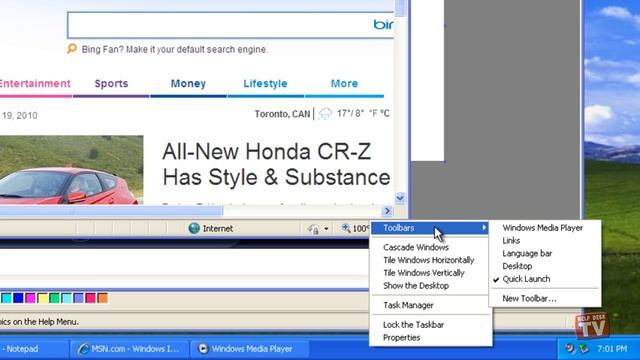Click the Paint status bar help text
The image size is (640, 360).
39,322
